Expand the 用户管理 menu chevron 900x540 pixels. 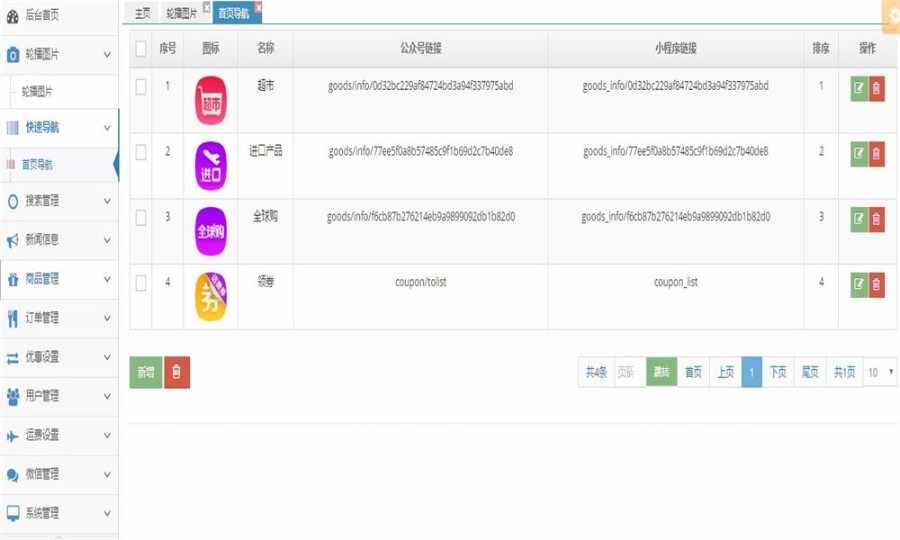click(x=107, y=396)
